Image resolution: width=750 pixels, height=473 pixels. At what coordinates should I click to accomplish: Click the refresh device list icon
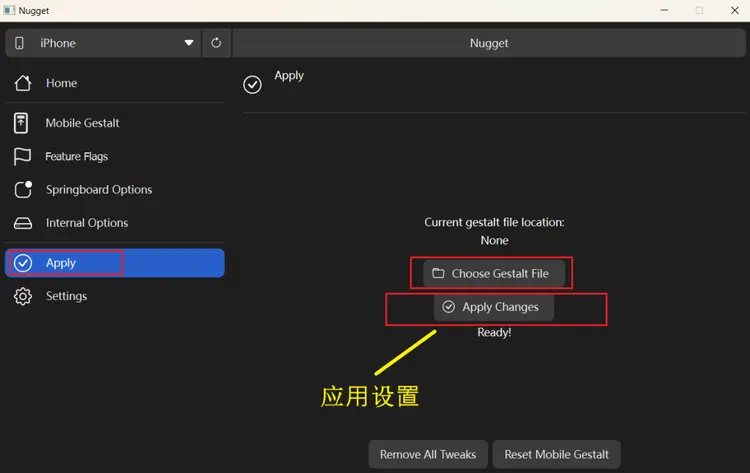coord(216,43)
